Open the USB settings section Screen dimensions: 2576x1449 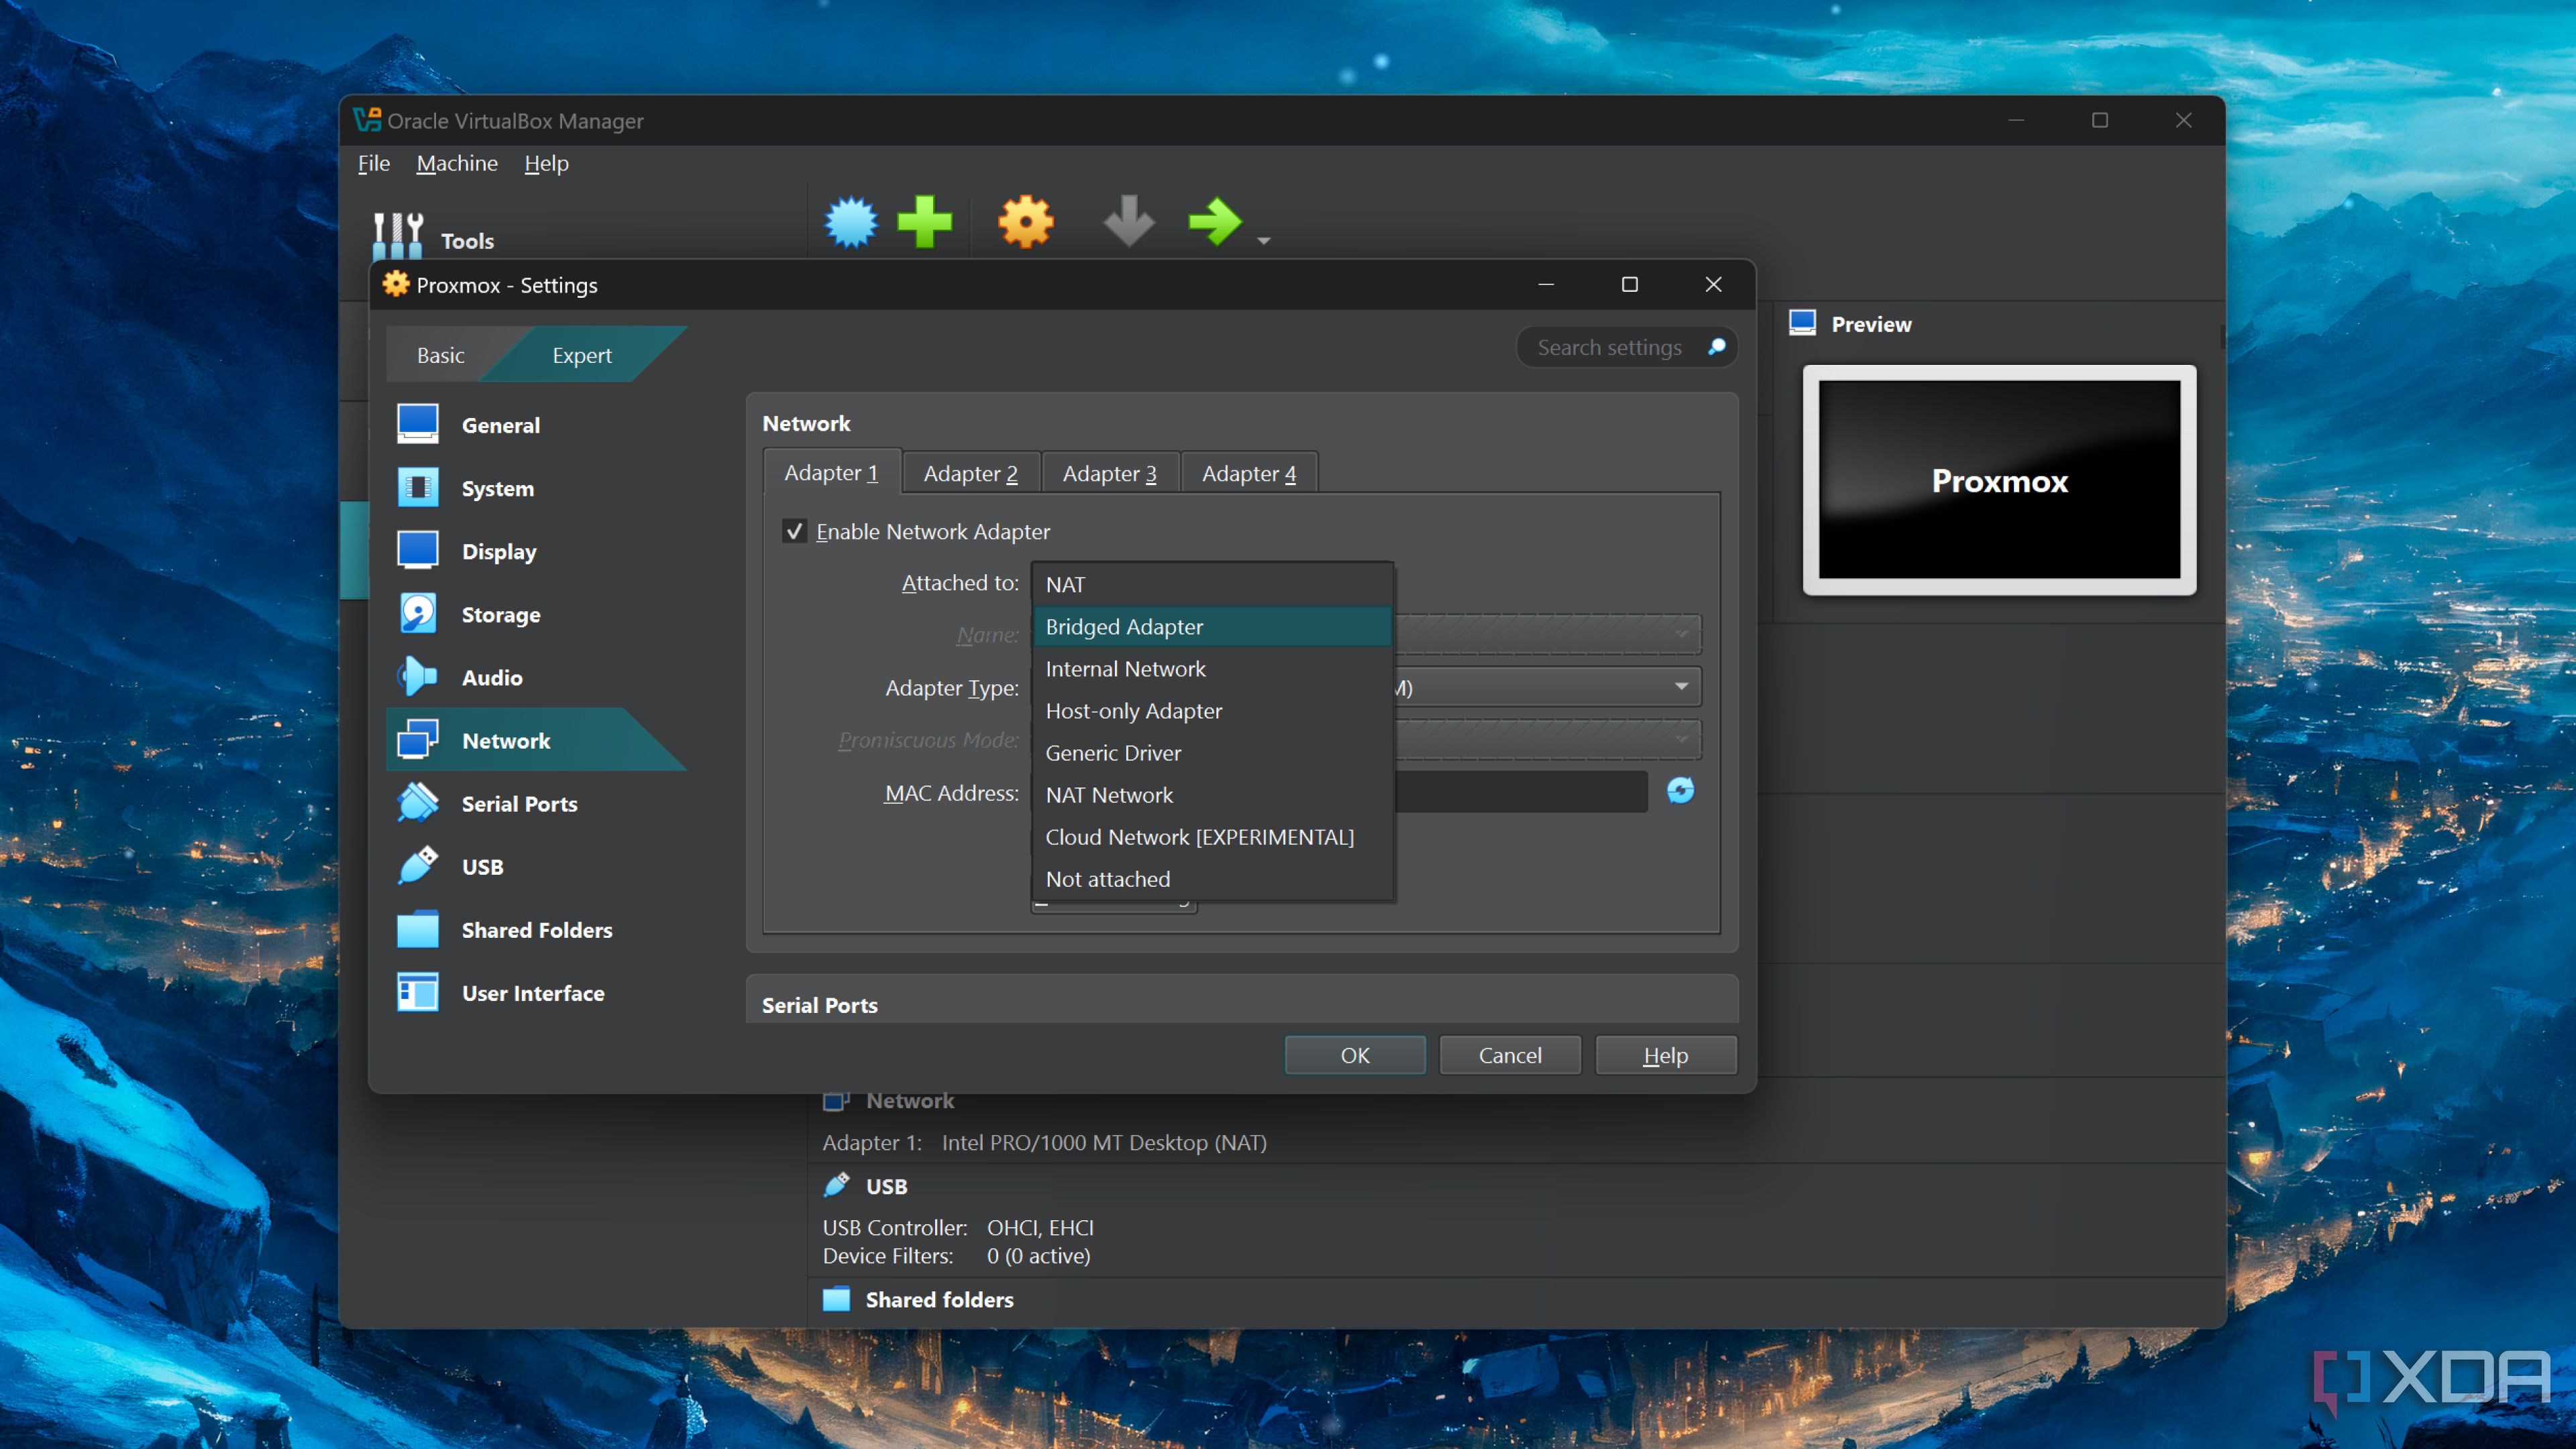[482, 867]
